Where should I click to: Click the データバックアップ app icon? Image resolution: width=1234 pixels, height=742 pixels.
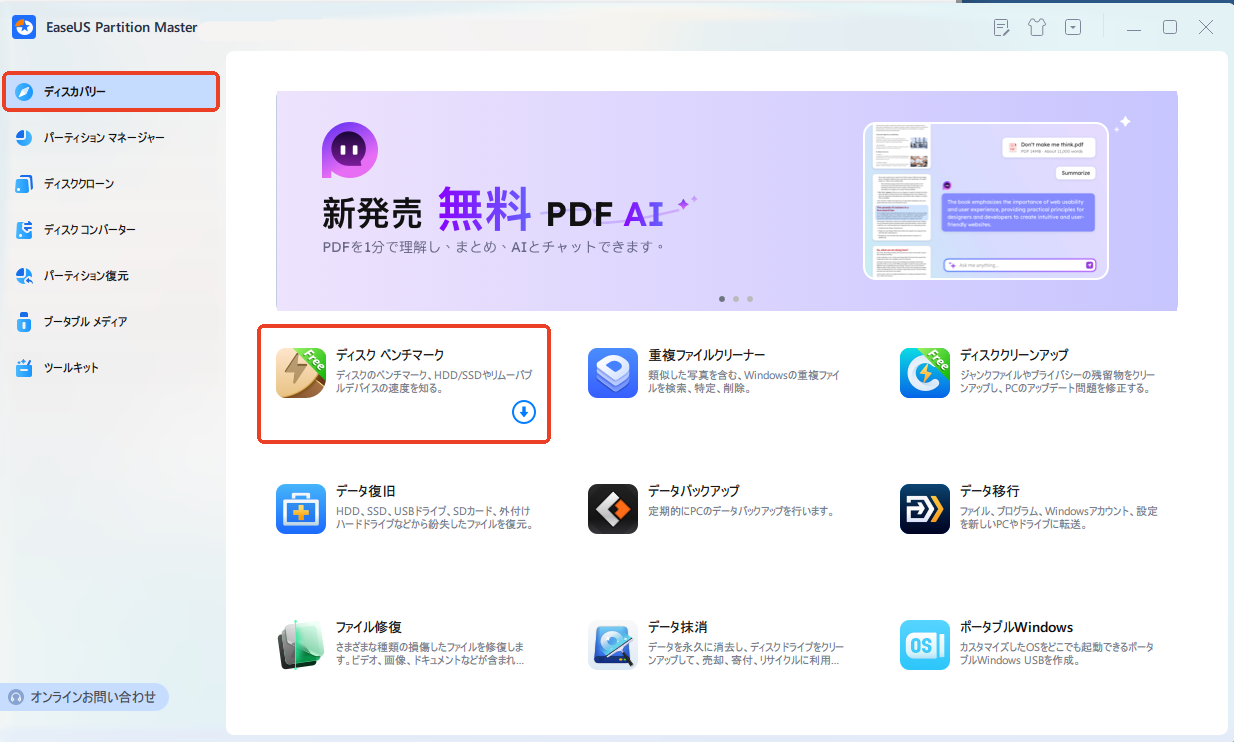point(612,509)
